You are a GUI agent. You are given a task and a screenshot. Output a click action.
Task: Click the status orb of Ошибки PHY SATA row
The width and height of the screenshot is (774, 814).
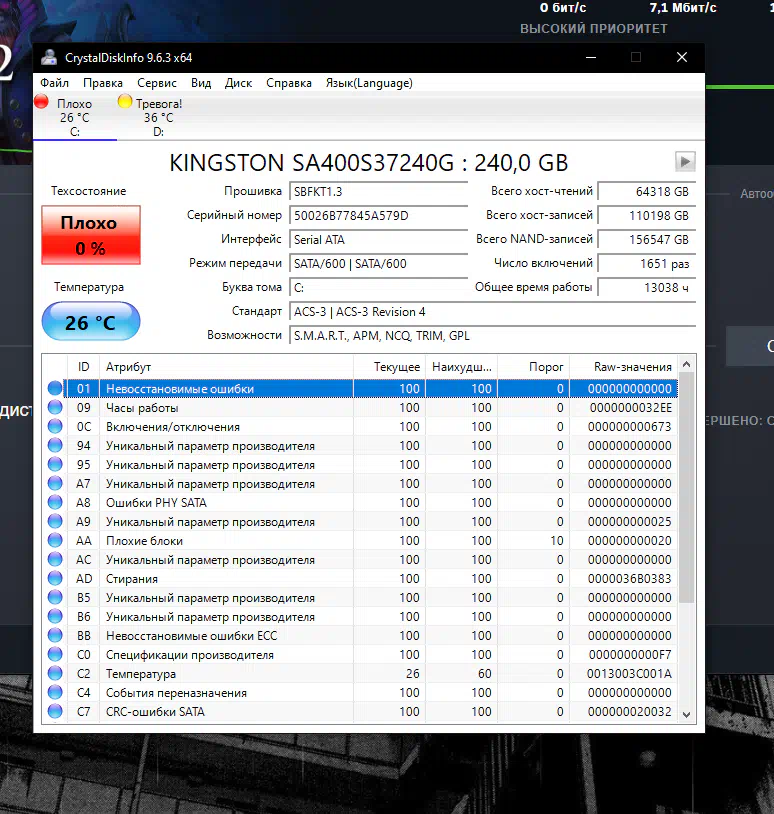click(x=55, y=502)
